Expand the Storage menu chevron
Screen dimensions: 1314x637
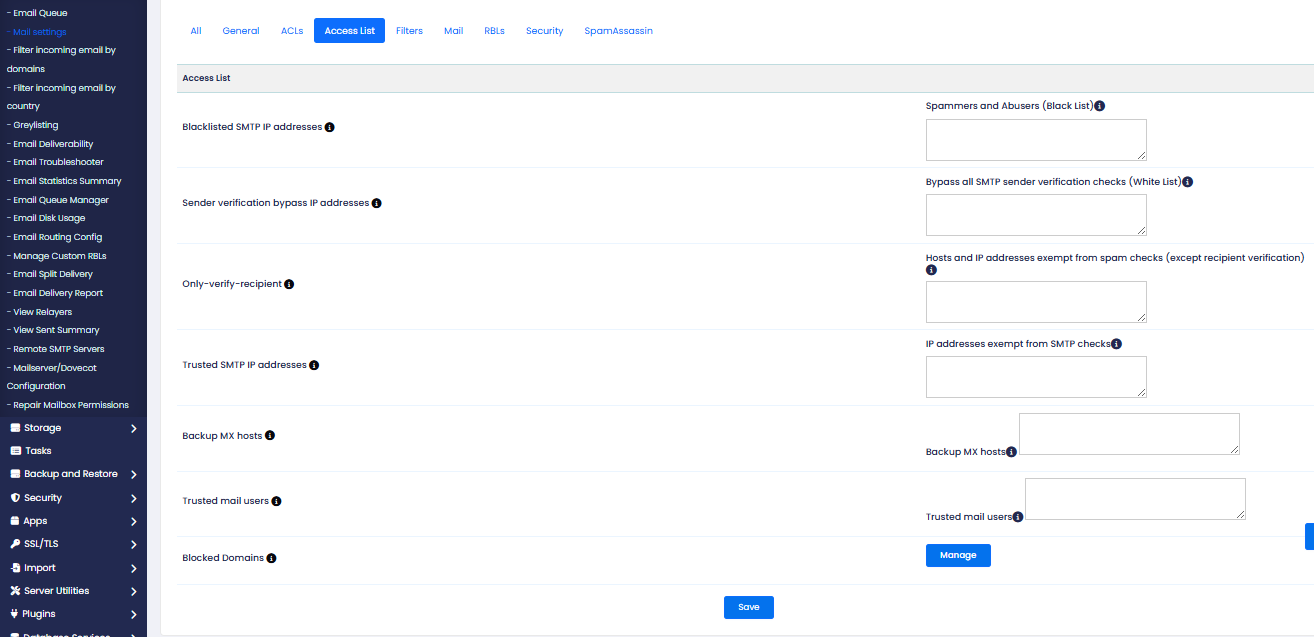coord(134,428)
